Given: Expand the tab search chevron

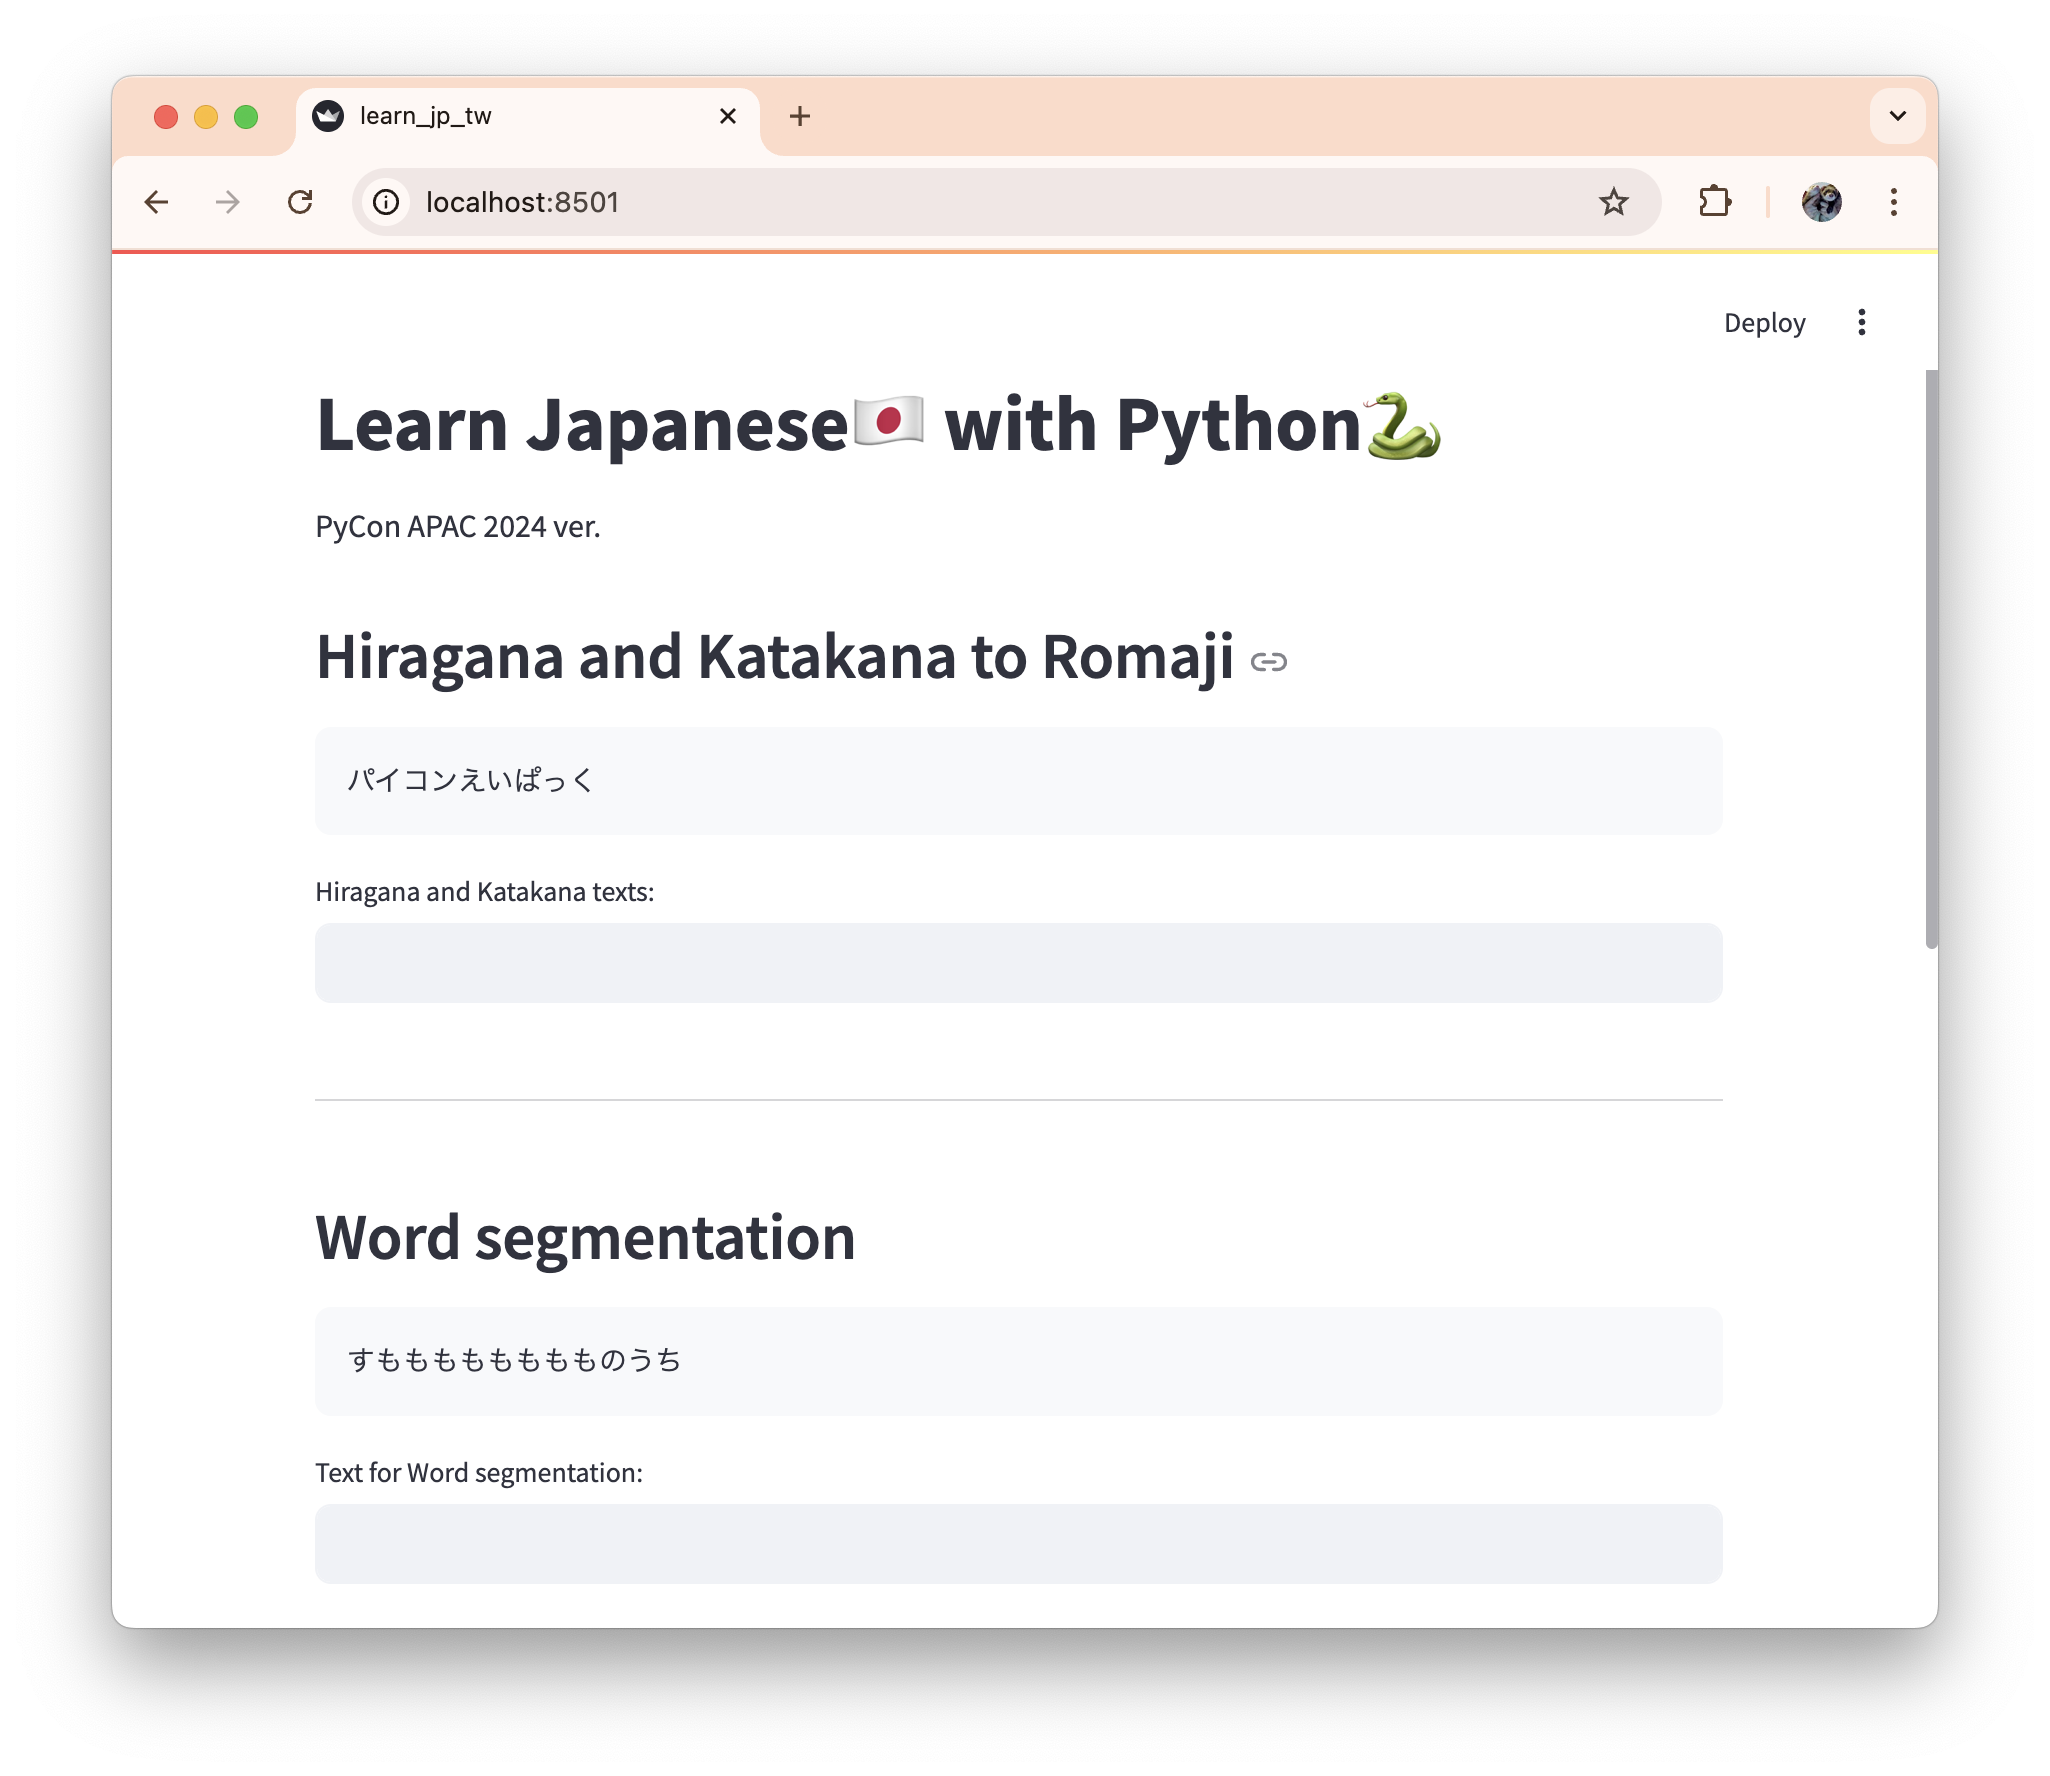Looking at the screenshot, I should coord(1897,116).
